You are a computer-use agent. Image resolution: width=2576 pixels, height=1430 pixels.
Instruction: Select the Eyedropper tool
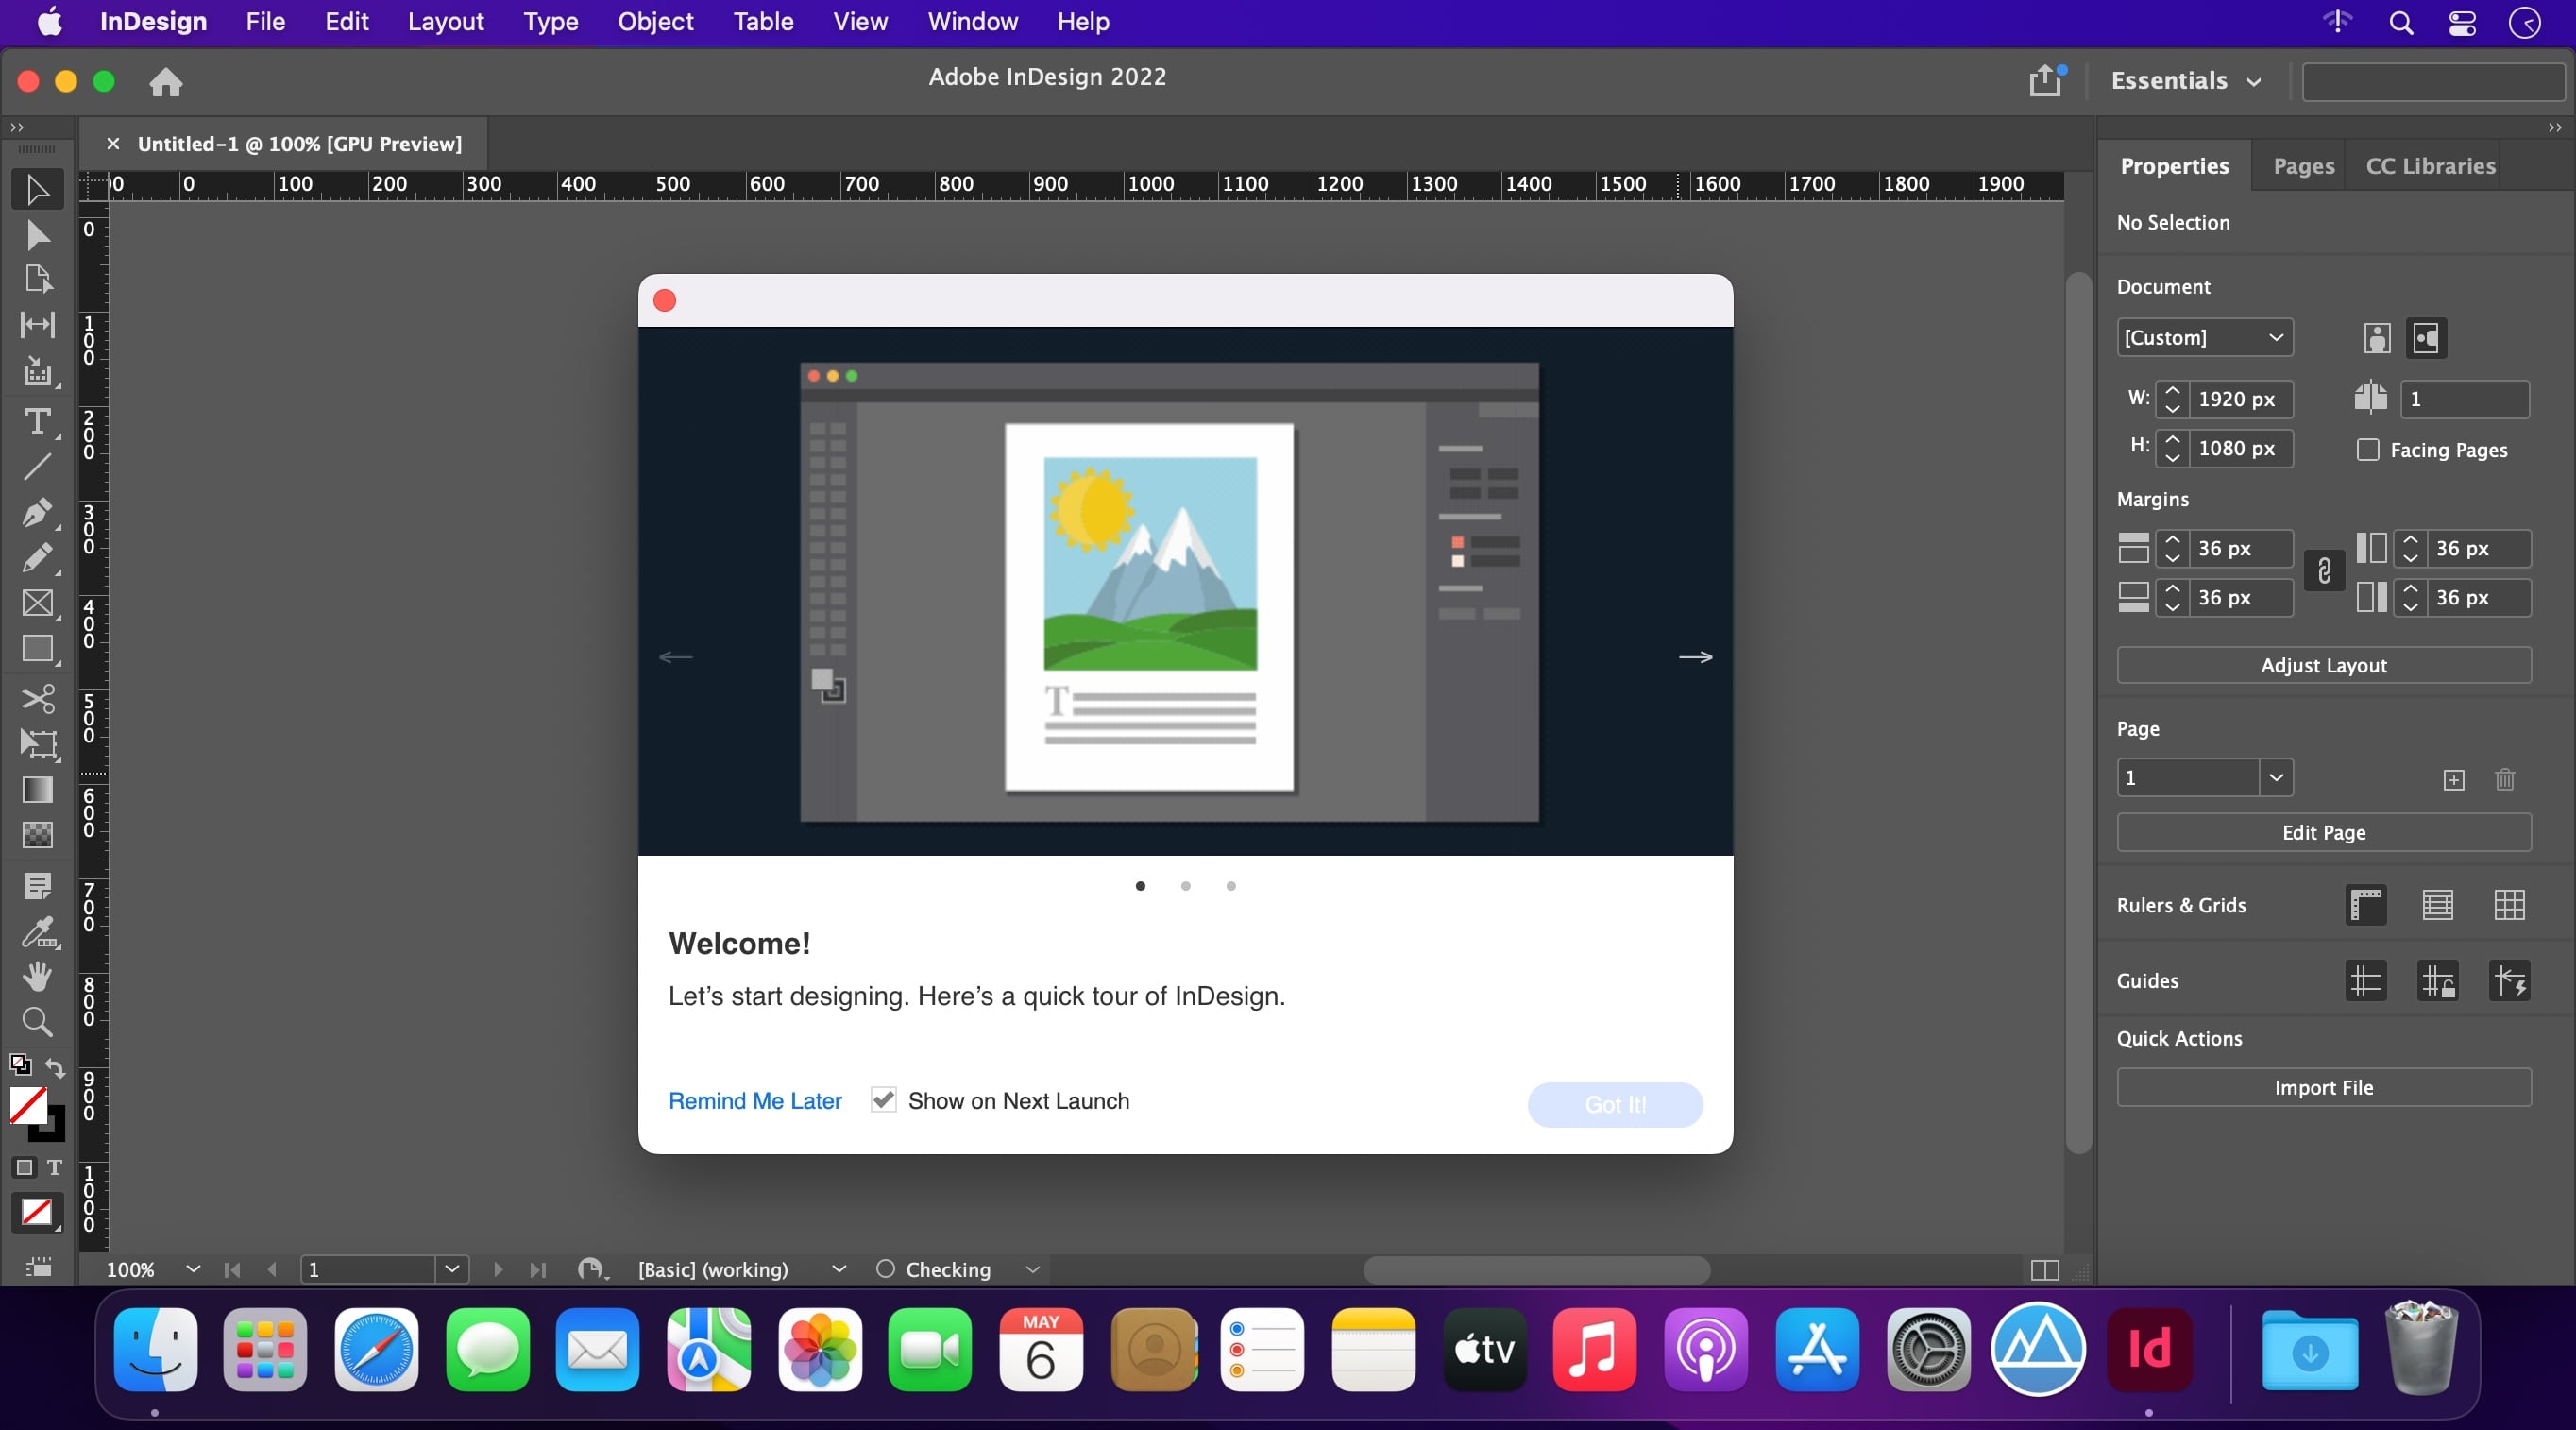coord(37,932)
